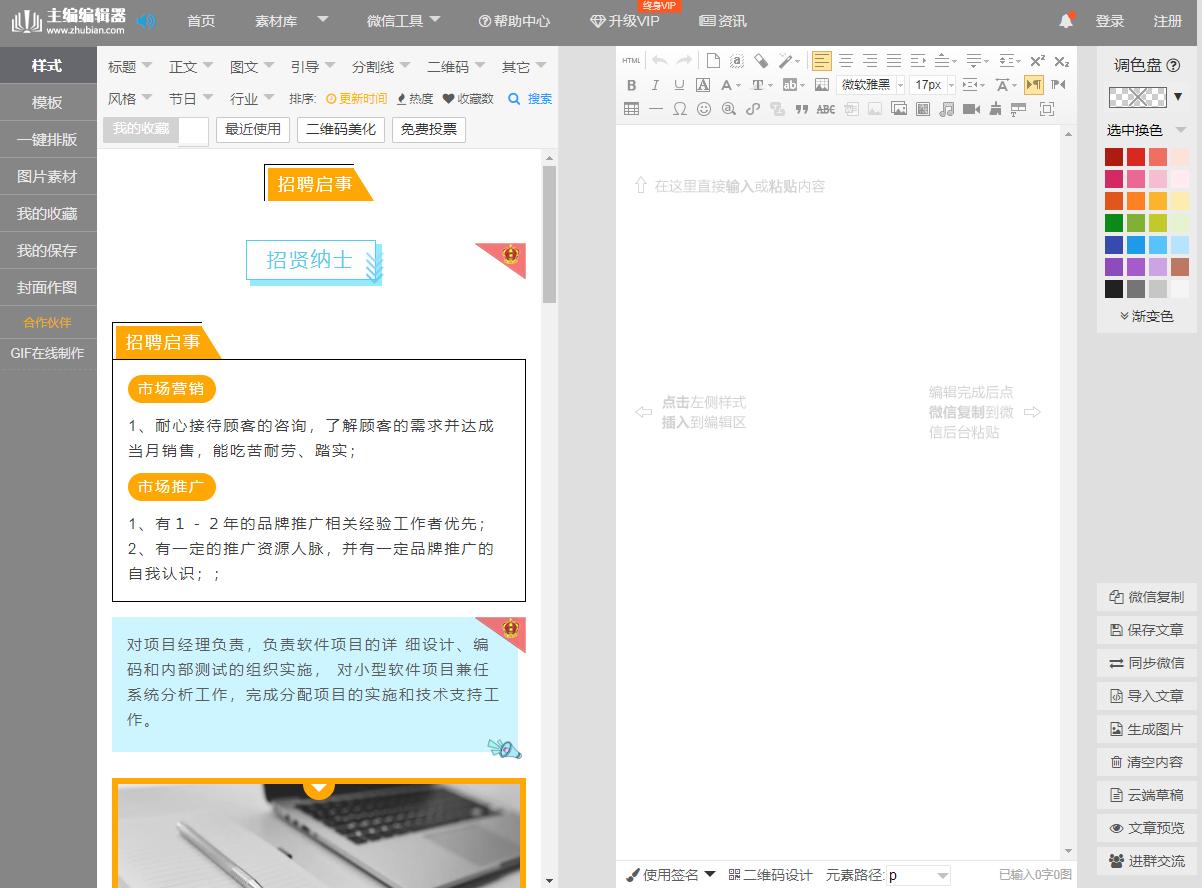Switch to the 模板 sidebar tab
Viewport: 1202px width, 888px height.
tap(47, 101)
